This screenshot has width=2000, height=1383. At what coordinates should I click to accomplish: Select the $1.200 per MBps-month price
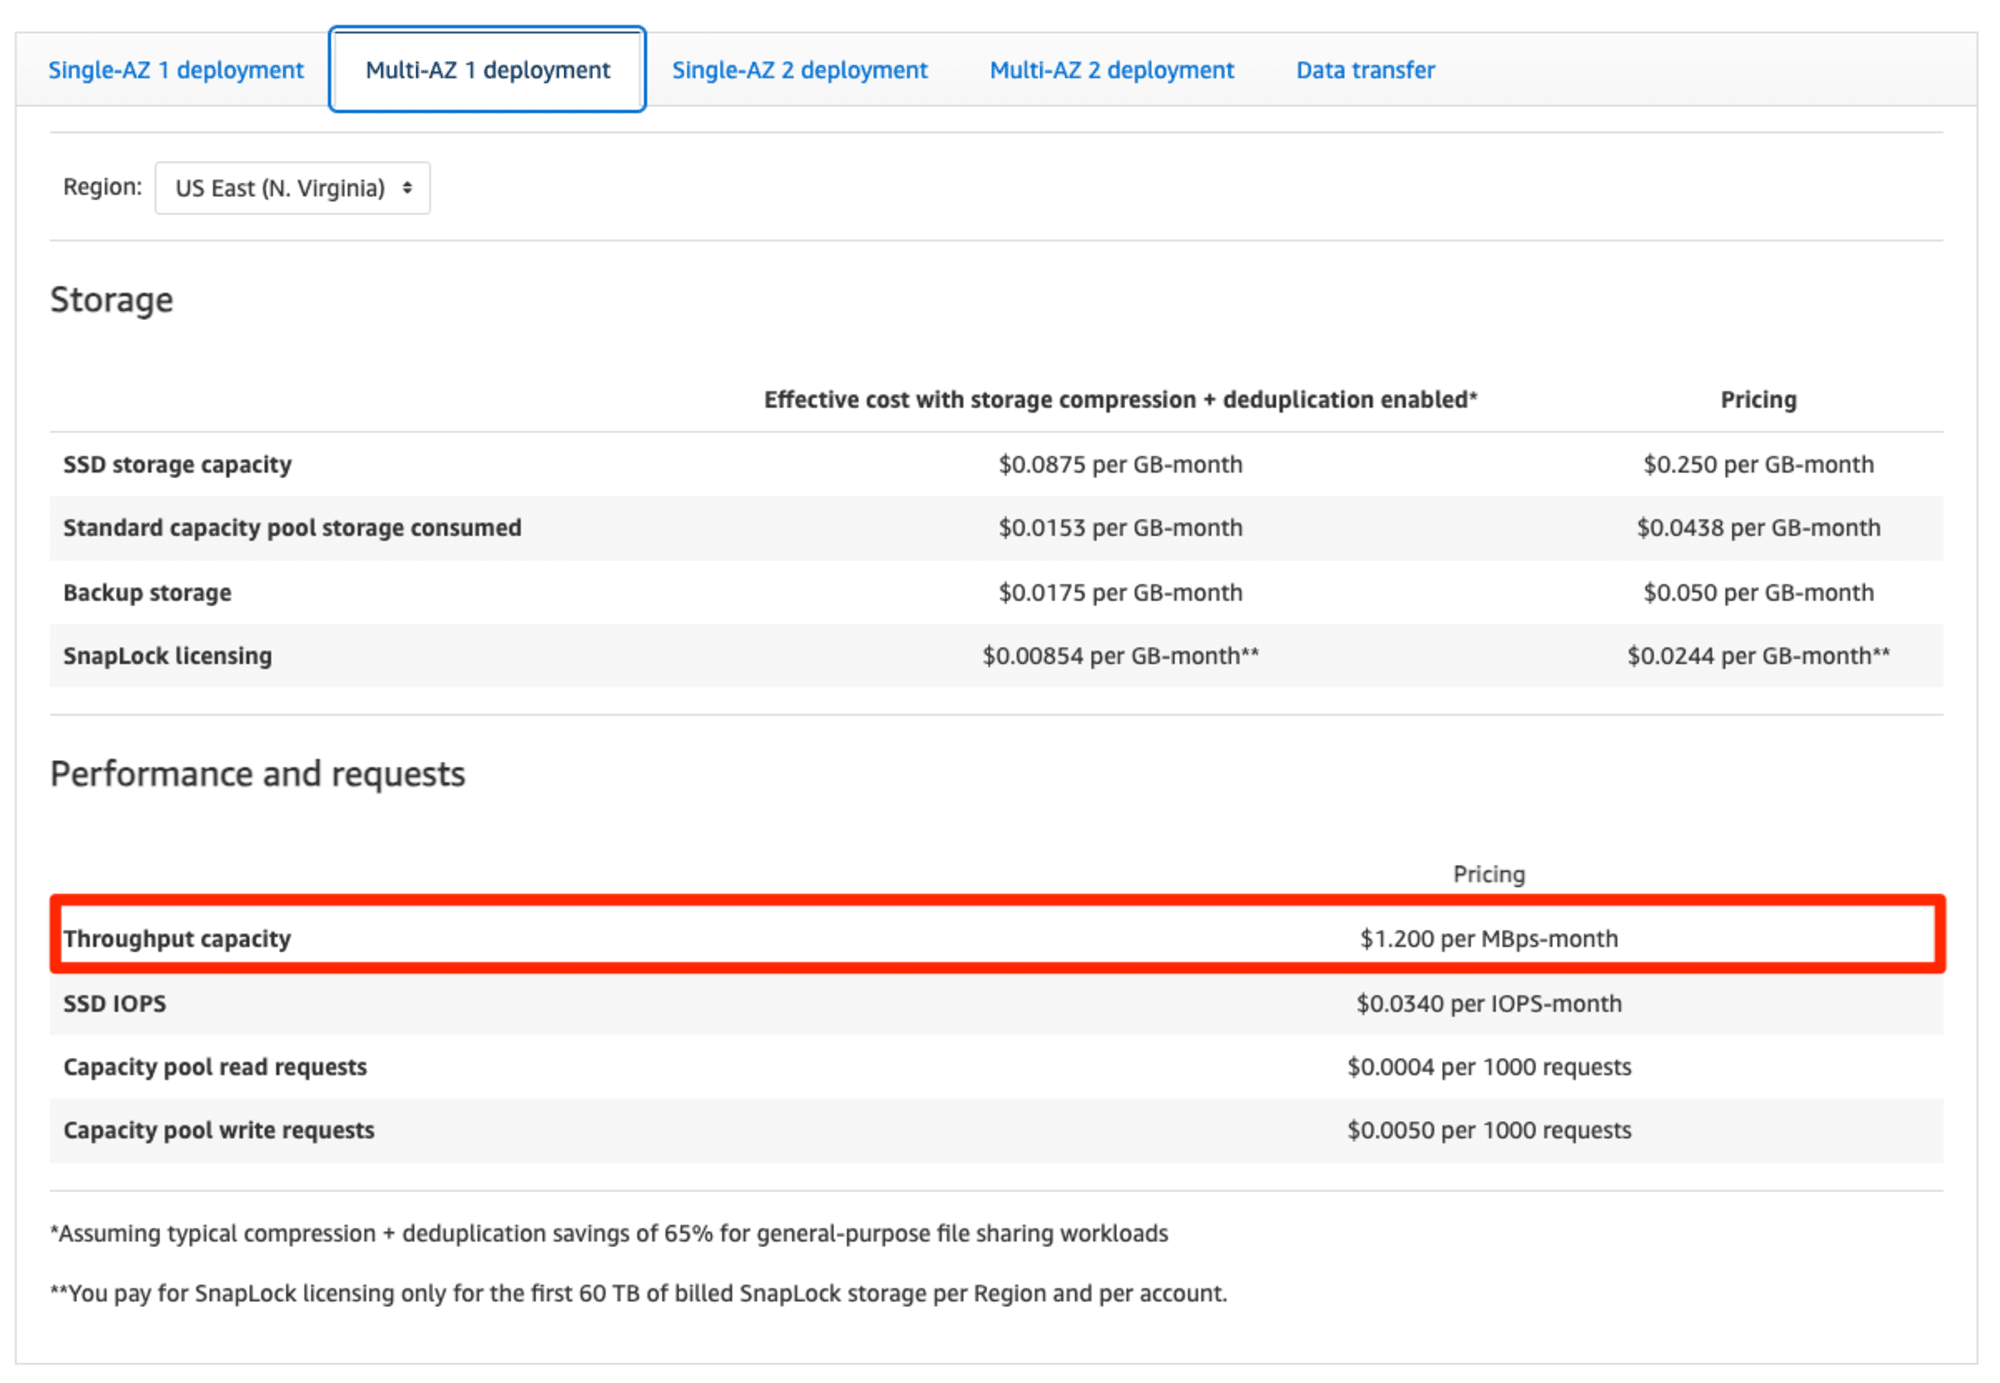1489,938
